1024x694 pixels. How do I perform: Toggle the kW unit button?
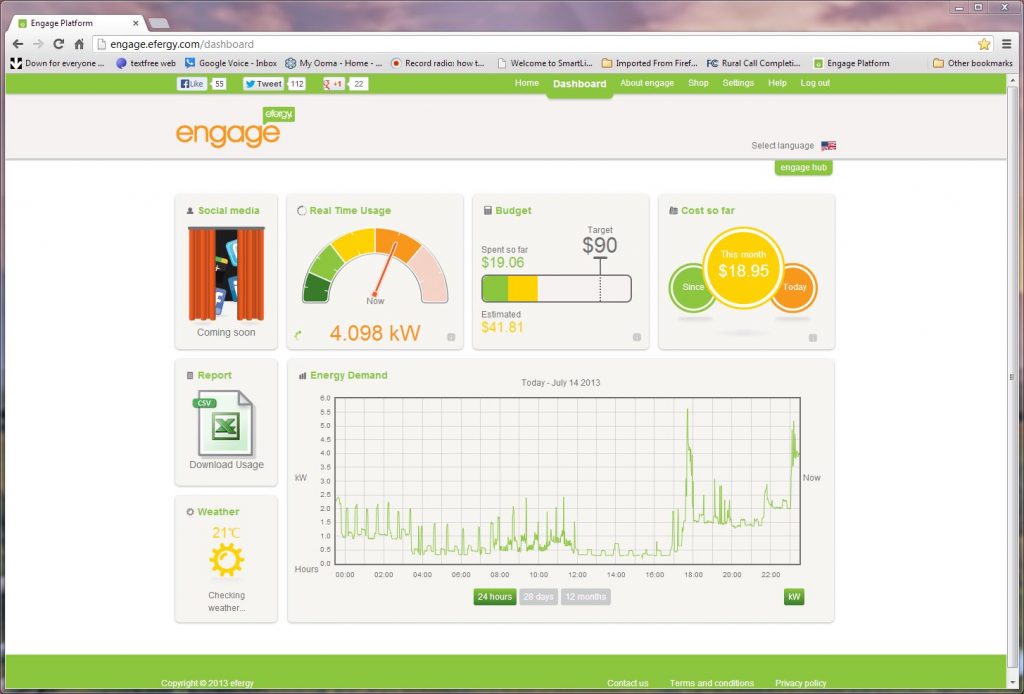point(793,597)
